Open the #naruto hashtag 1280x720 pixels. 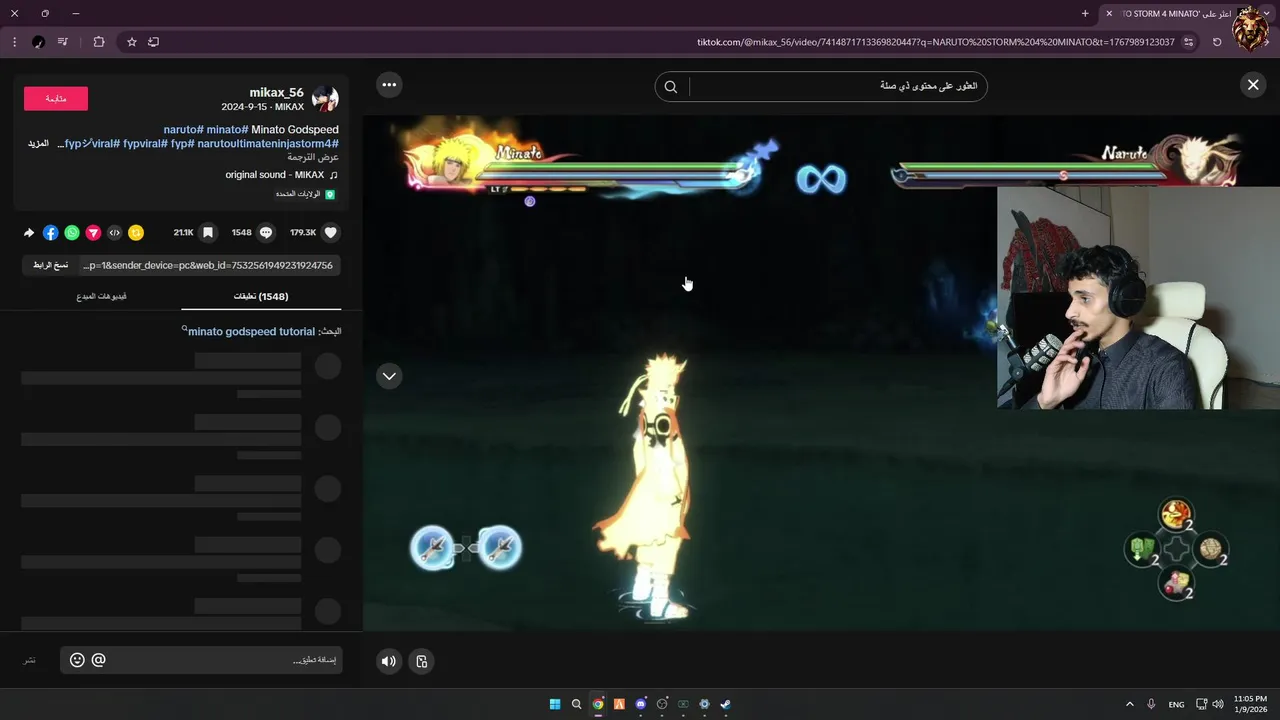tap(184, 130)
